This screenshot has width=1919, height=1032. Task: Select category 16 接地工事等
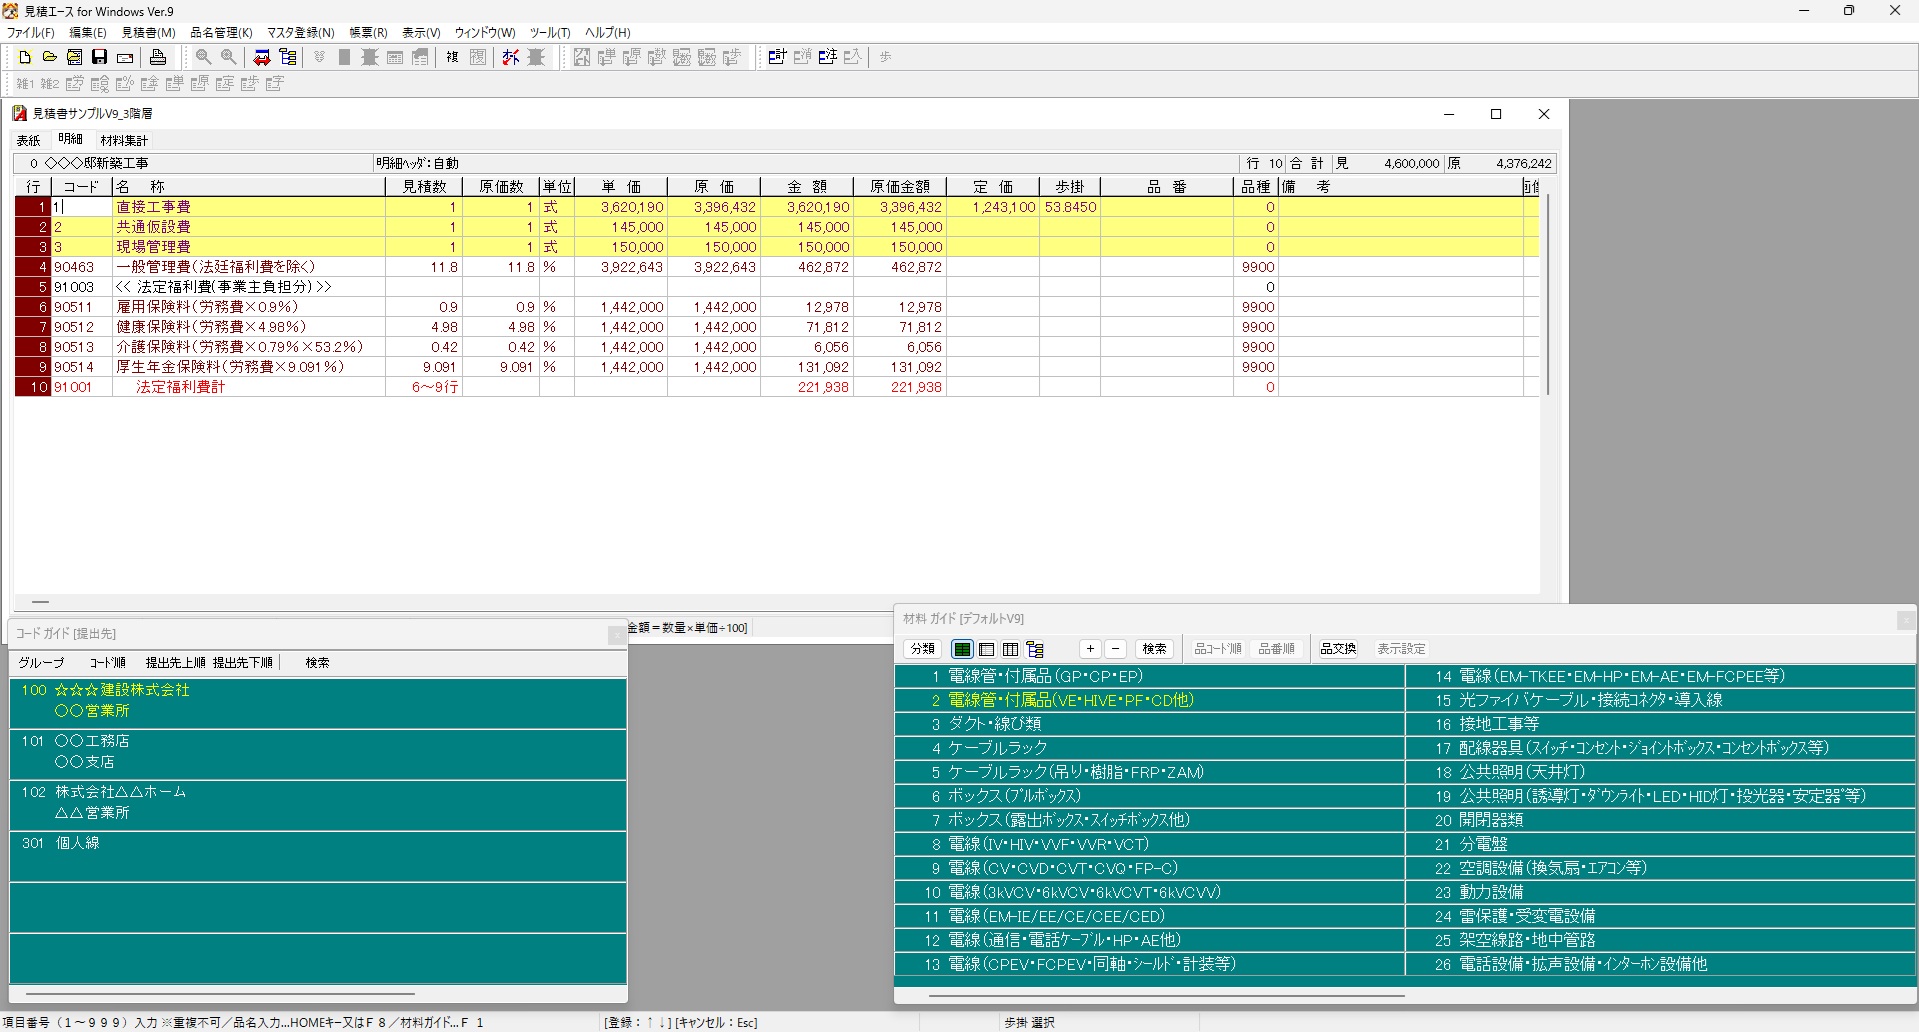pyautogui.click(x=1660, y=724)
